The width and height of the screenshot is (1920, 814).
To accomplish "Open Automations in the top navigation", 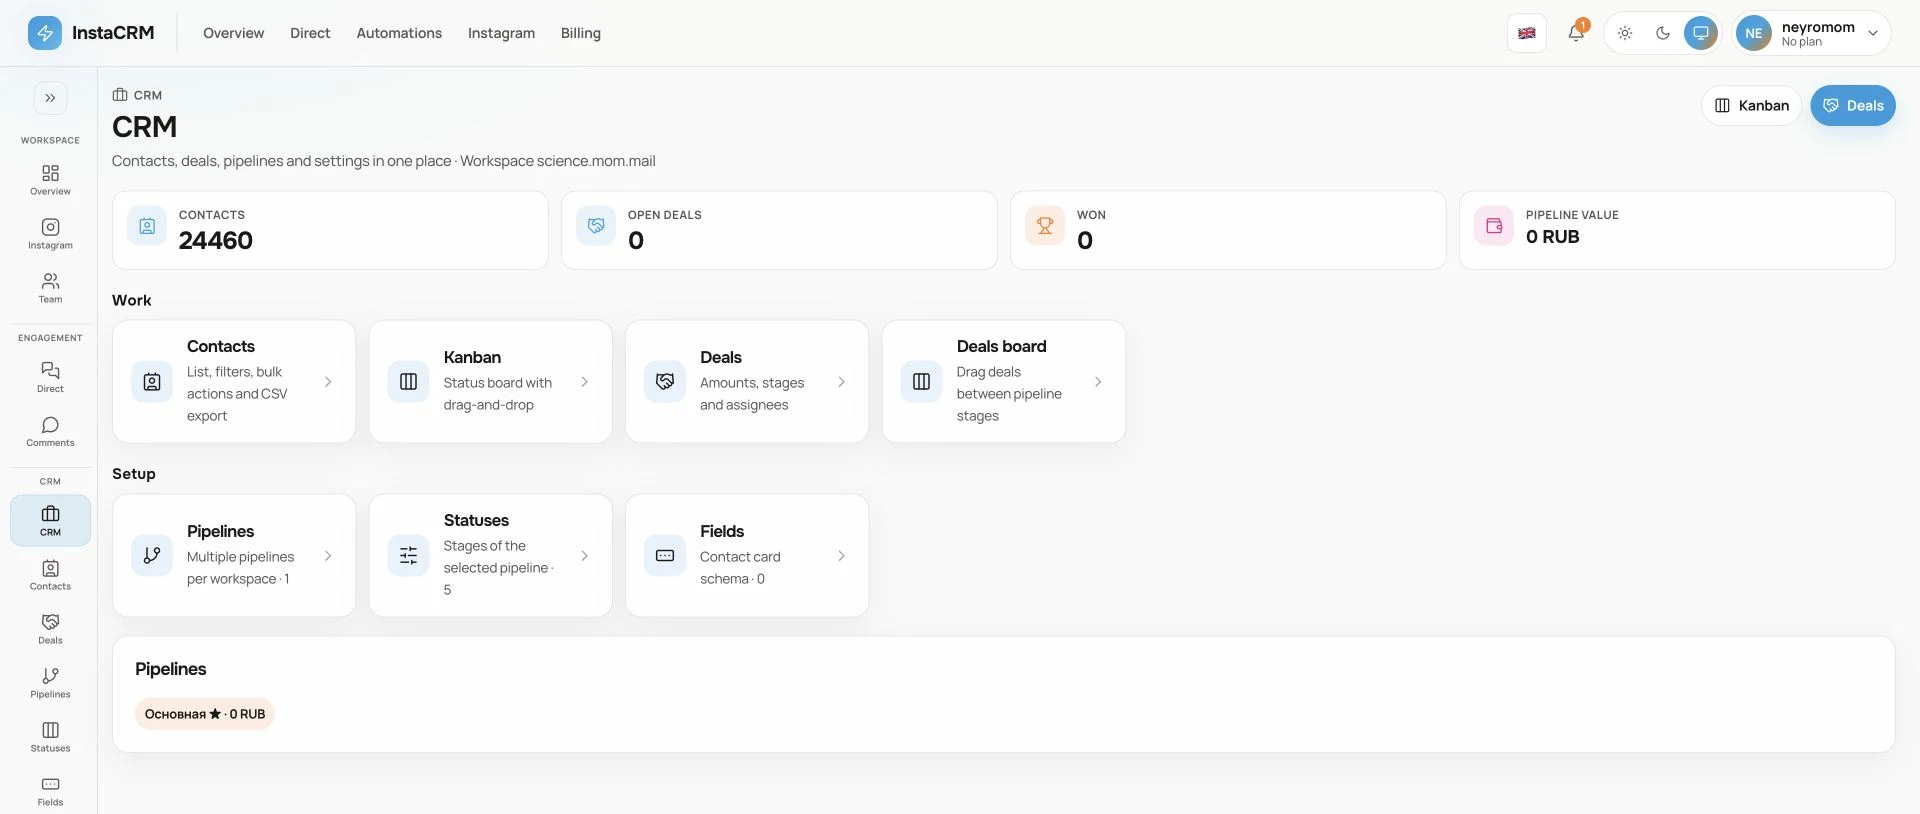I will [x=399, y=33].
